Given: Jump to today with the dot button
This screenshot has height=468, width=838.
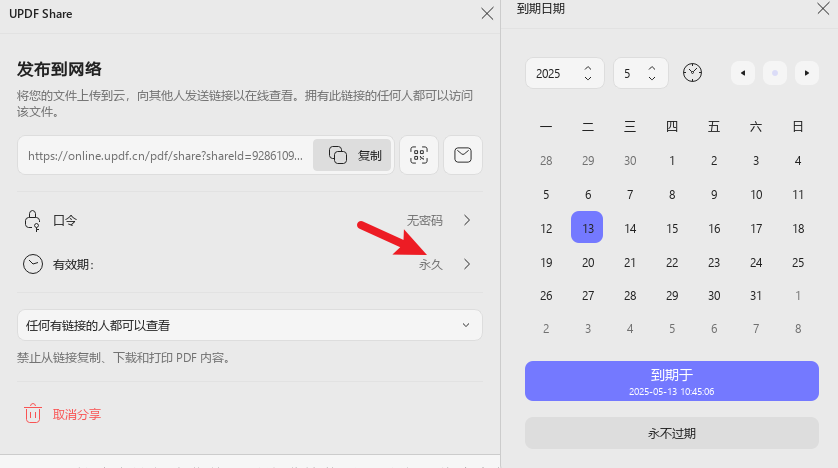Looking at the screenshot, I should tap(775, 73).
